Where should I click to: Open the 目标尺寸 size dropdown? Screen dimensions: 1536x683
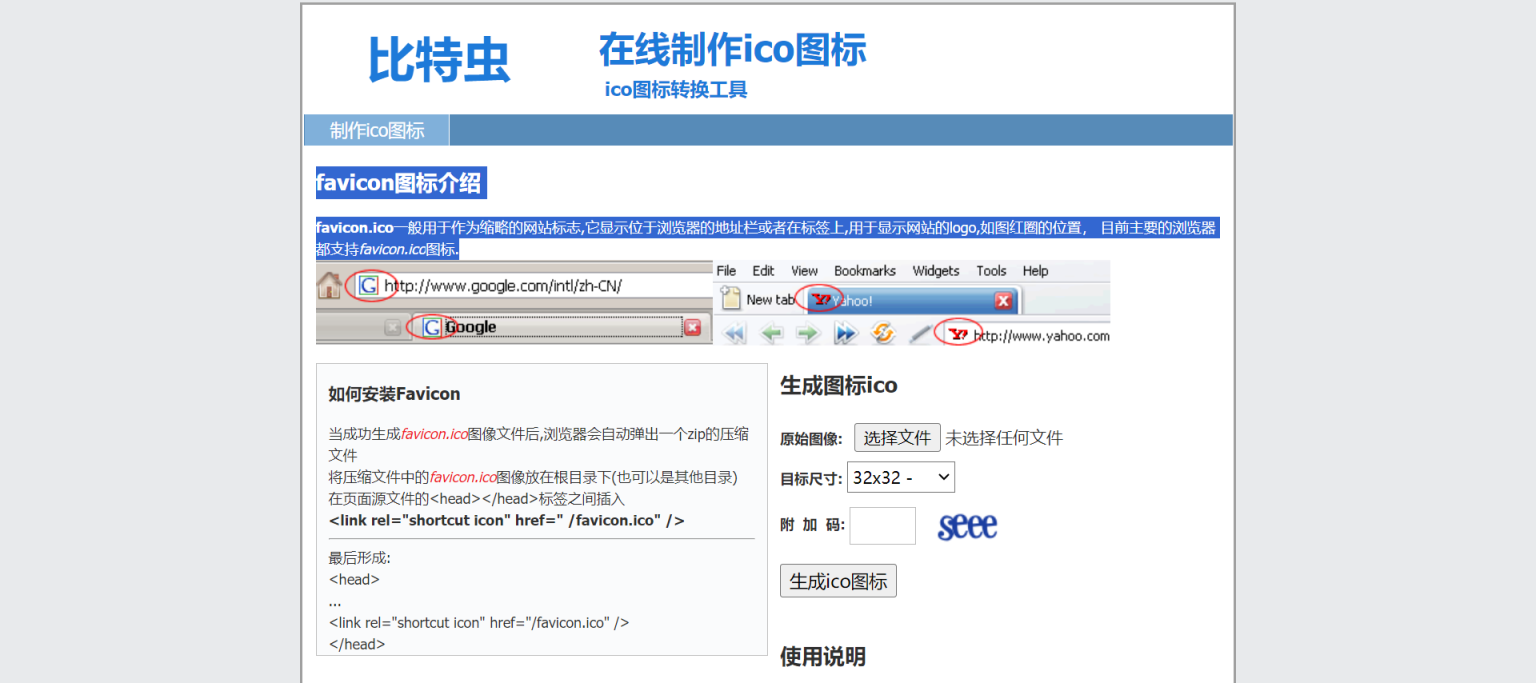(900, 477)
